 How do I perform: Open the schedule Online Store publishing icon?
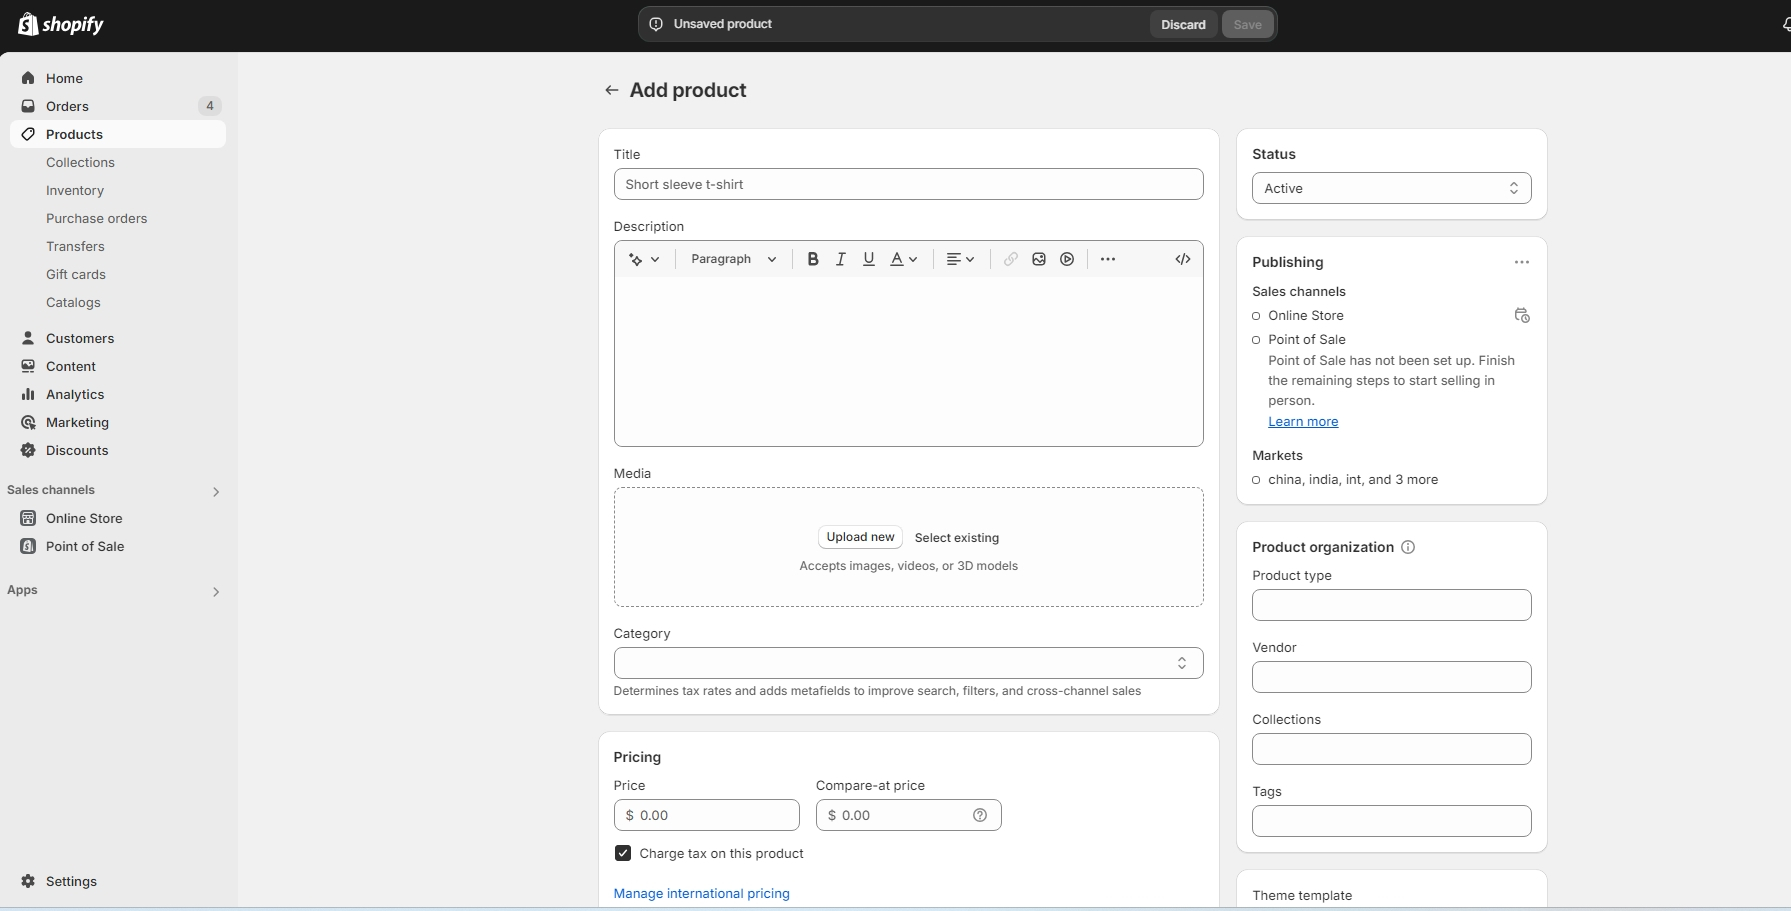1522,316
